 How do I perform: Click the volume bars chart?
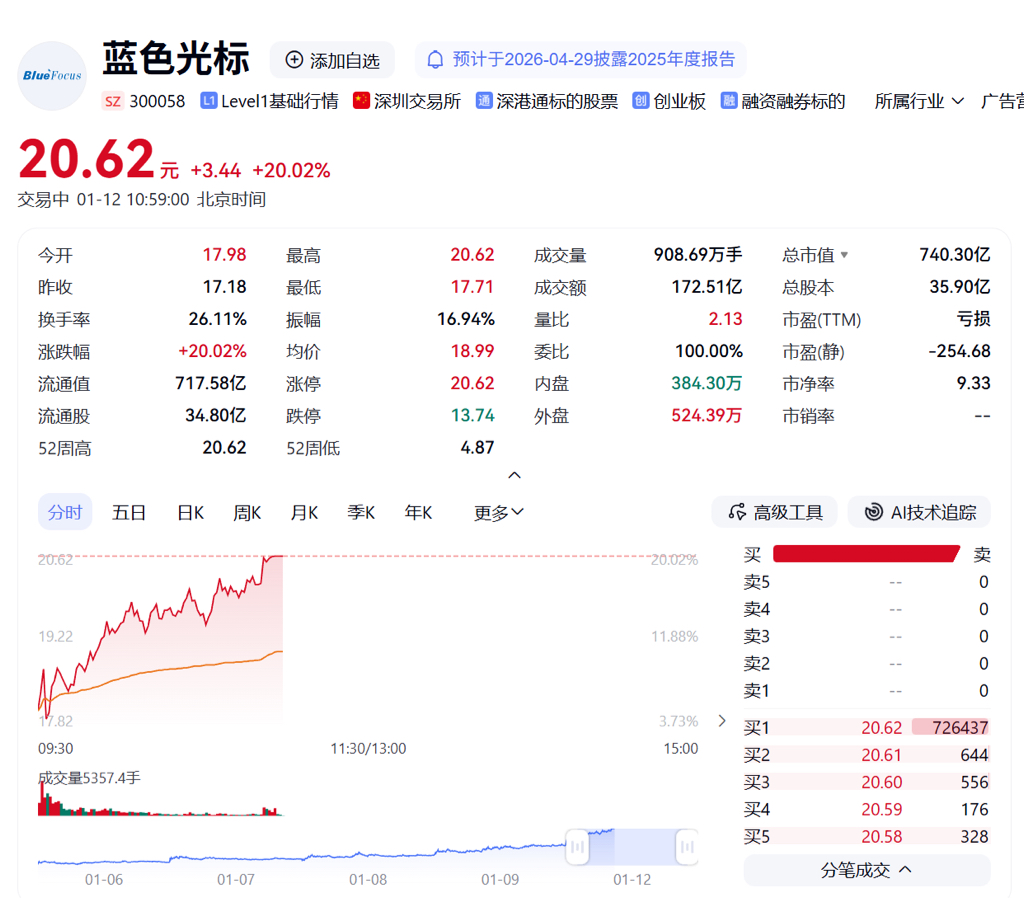161,798
